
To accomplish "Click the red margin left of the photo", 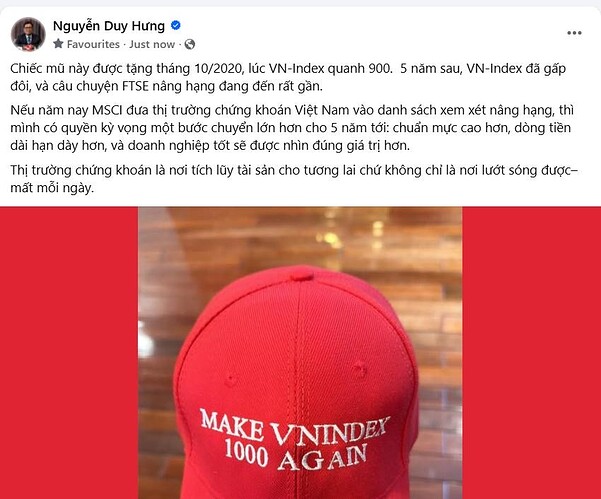I will tap(69, 353).
